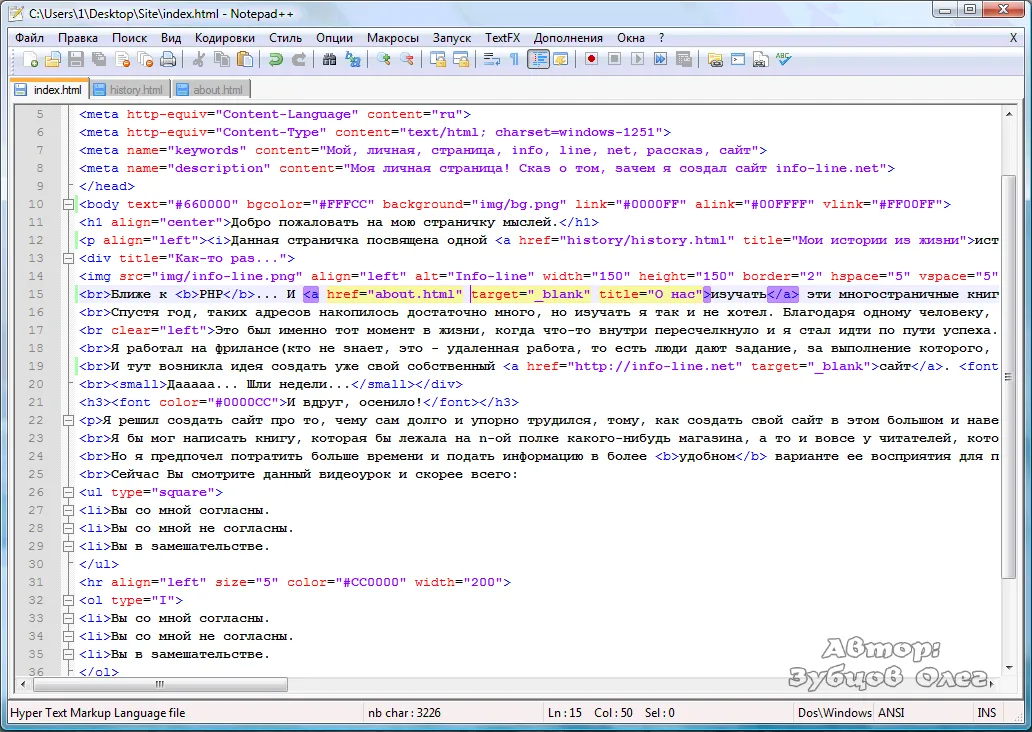Click the Redo toolbar arrow
Viewport: 1032px width, 732px height.
298,60
